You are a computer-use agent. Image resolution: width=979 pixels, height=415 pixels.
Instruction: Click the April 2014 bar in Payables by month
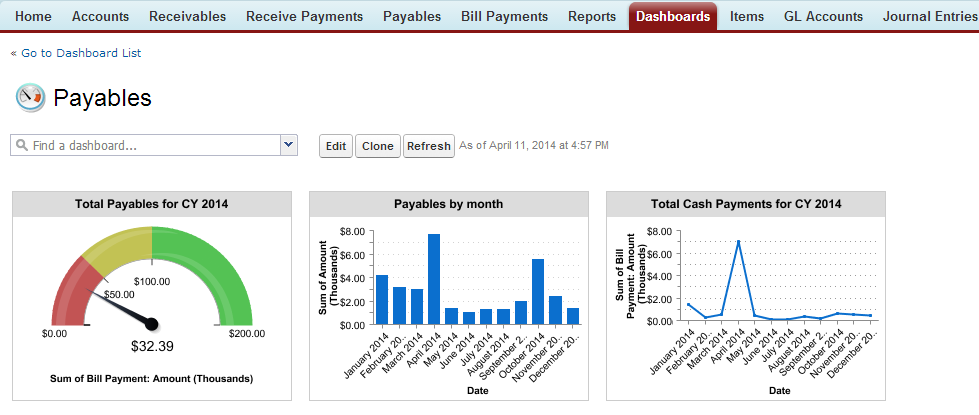click(x=434, y=280)
